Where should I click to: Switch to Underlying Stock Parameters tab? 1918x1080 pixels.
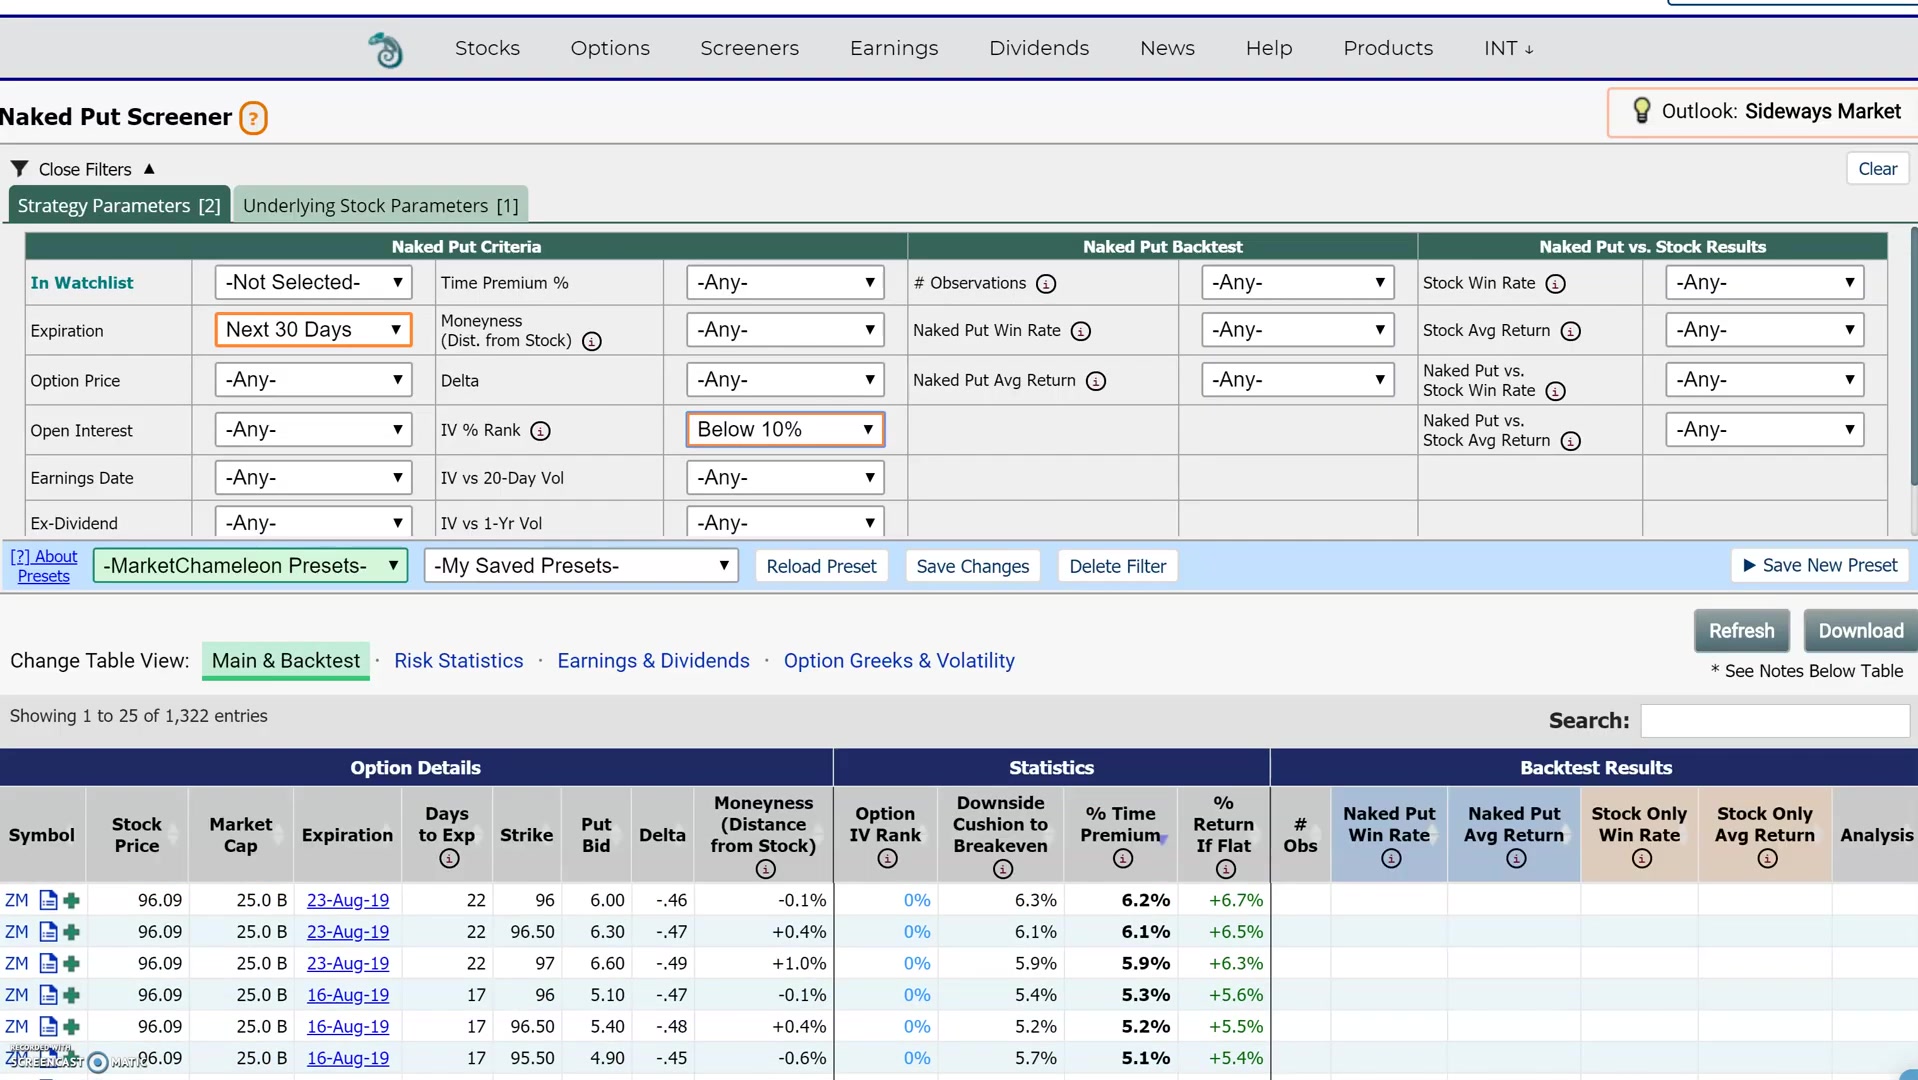380,205
